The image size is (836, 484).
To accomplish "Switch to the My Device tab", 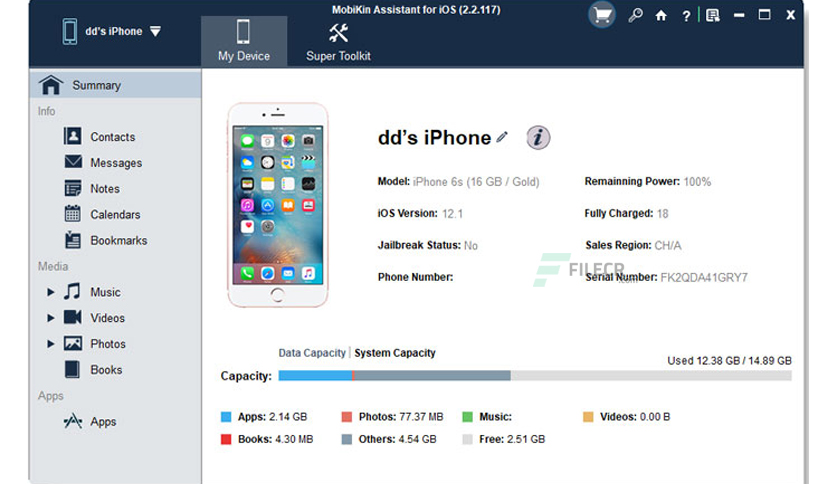I will tap(244, 41).
